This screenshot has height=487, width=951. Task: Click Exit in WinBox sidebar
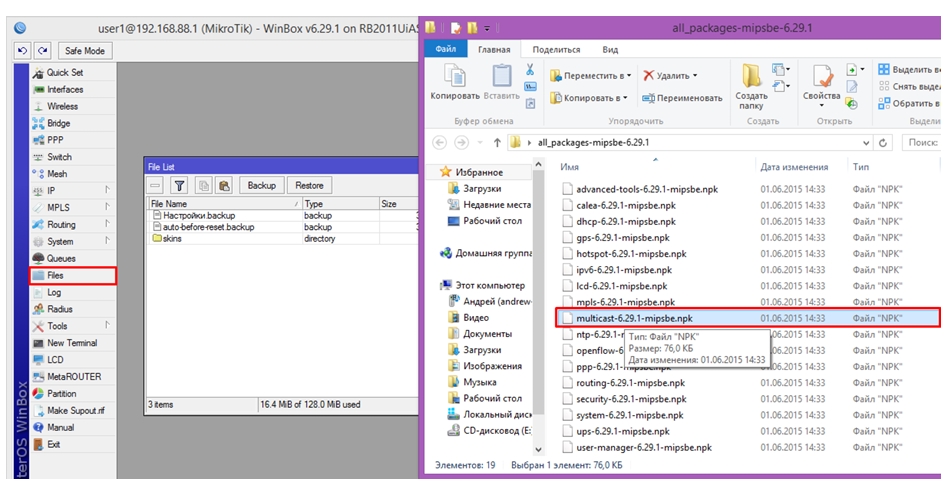(73, 445)
